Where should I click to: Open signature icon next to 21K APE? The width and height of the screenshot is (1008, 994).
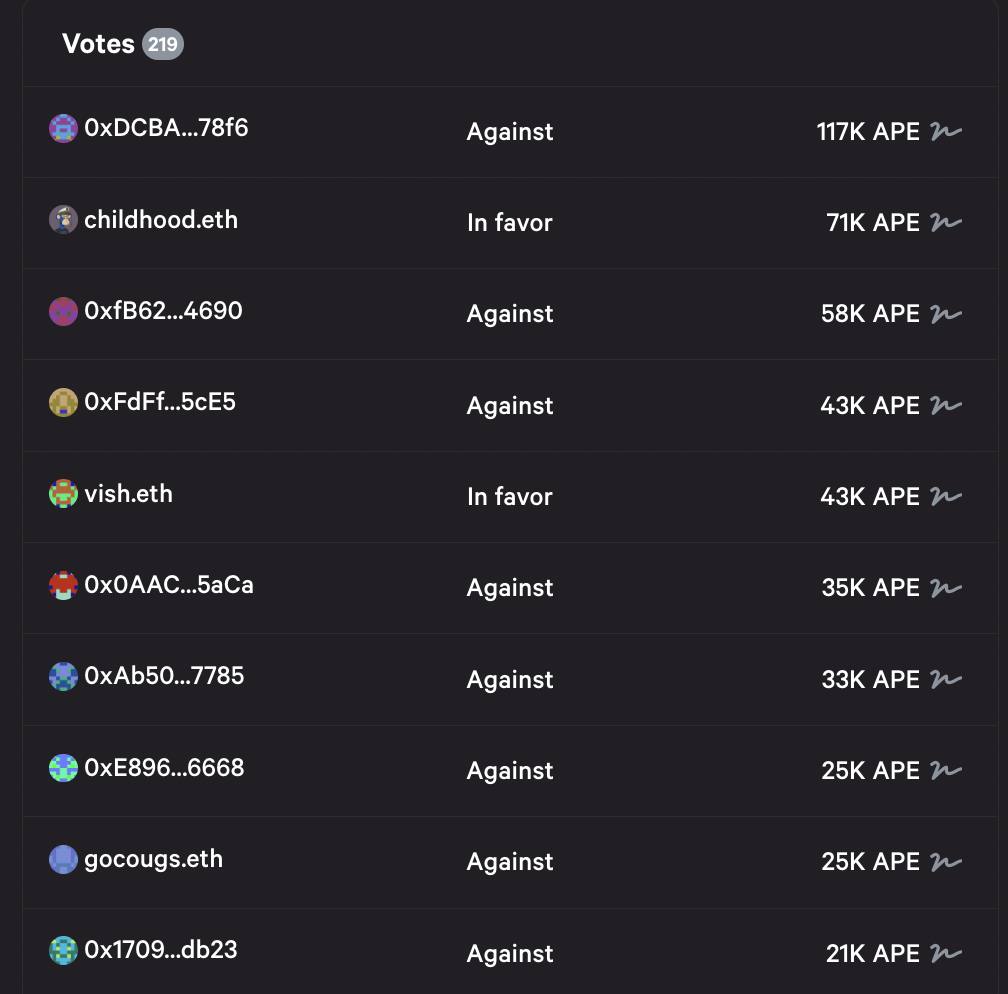945,954
